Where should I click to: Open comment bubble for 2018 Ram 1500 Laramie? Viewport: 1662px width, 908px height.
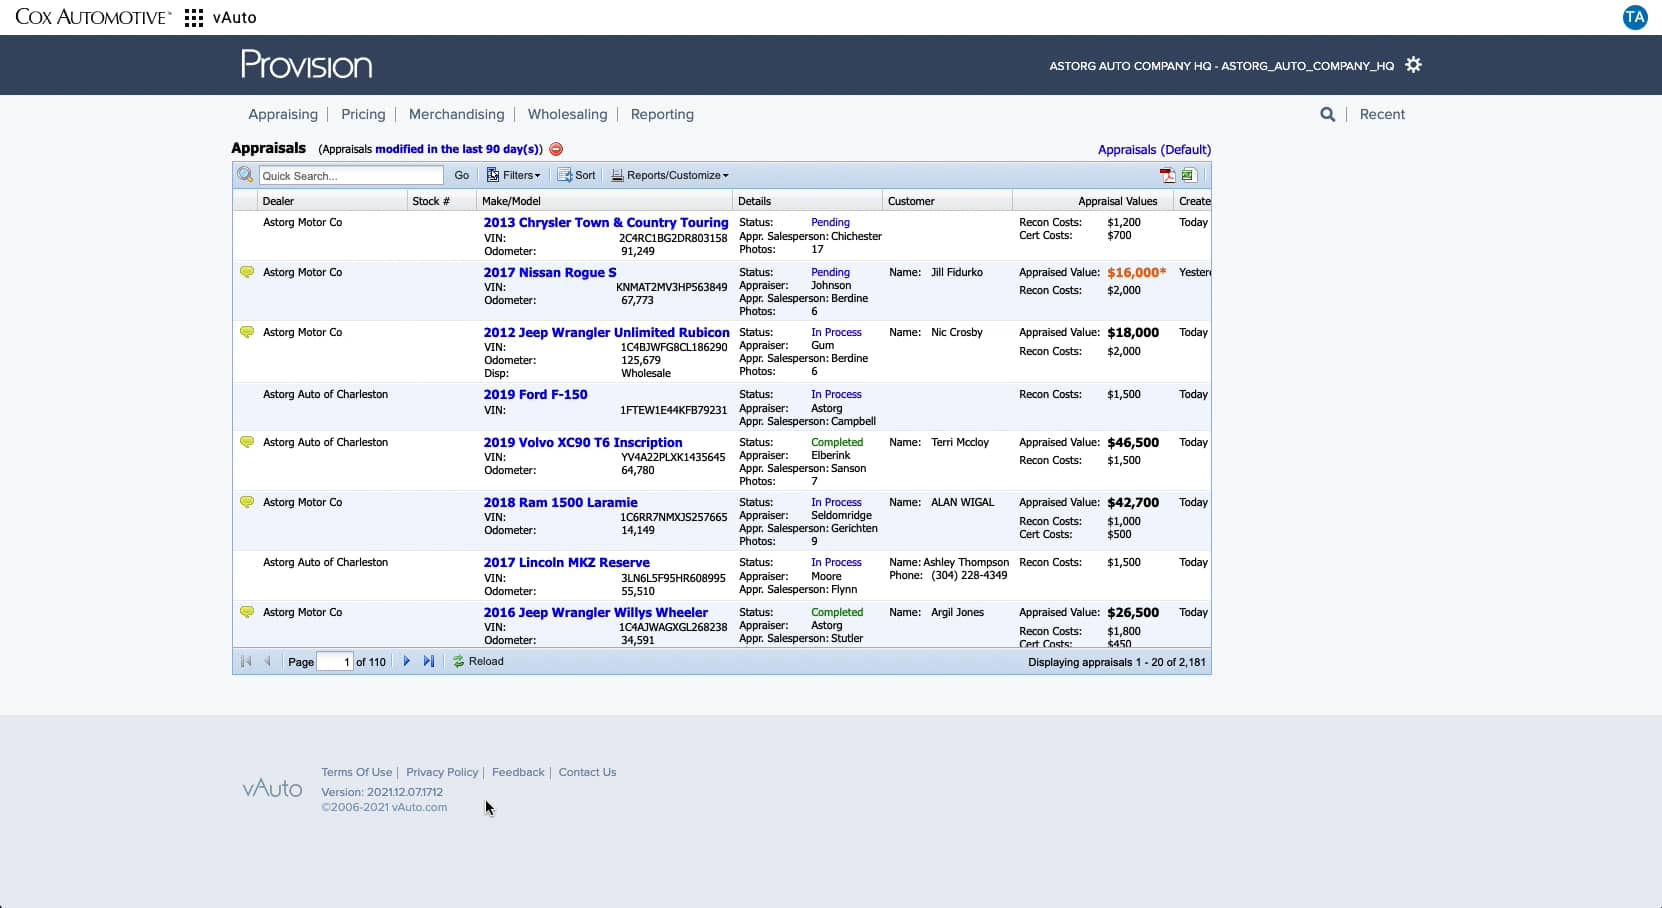coord(247,502)
